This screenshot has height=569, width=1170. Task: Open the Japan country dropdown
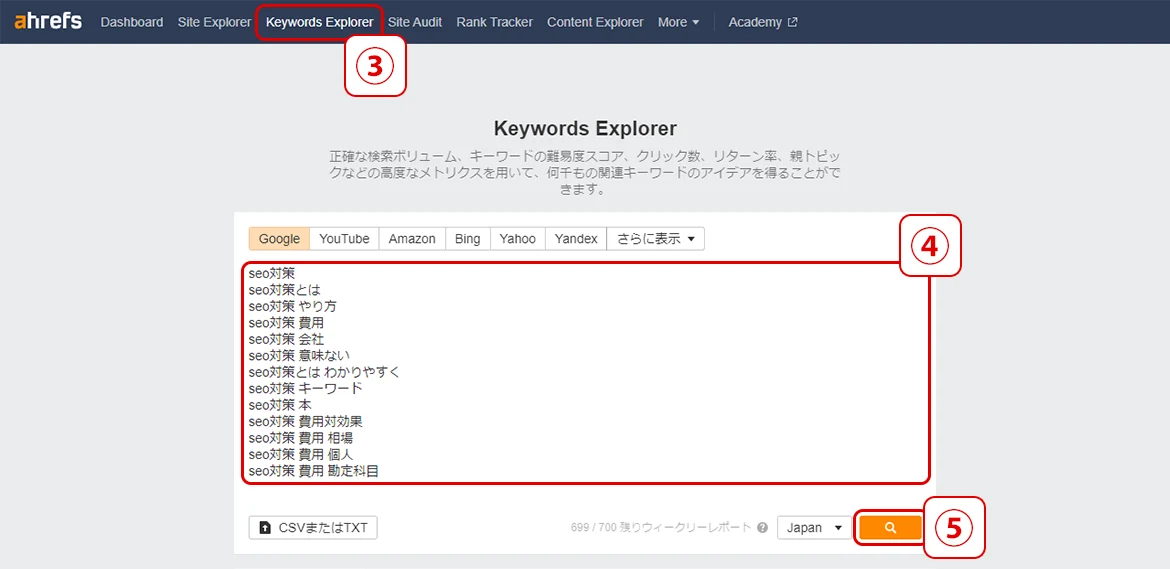(x=814, y=527)
